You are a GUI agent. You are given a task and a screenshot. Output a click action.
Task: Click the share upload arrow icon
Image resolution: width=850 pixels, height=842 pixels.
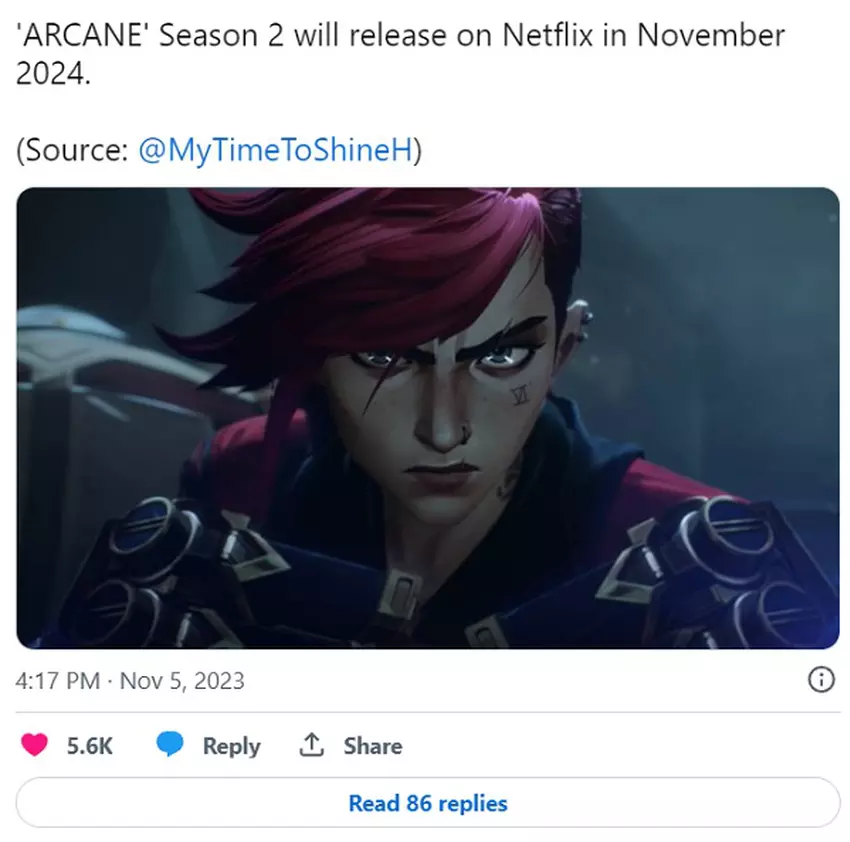pyautogui.click(x=312, y=744)
